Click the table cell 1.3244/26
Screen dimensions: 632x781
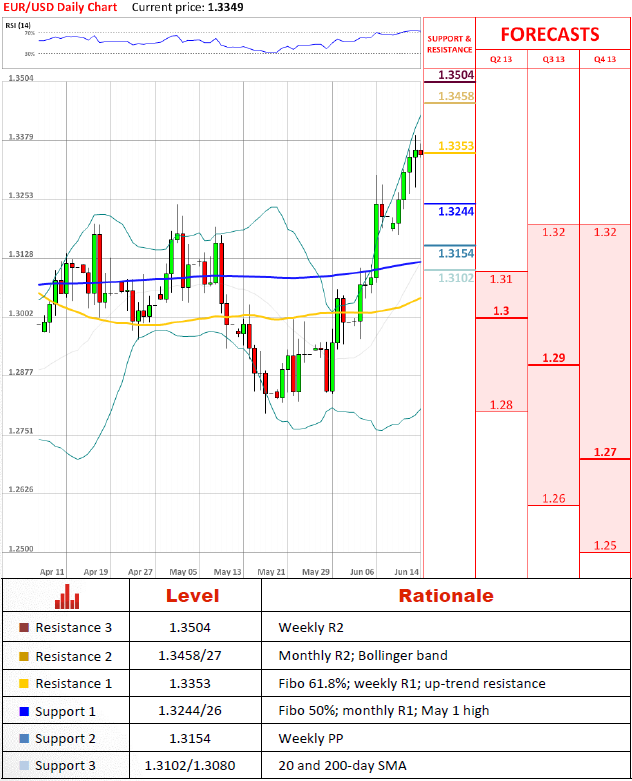[190, 710]
